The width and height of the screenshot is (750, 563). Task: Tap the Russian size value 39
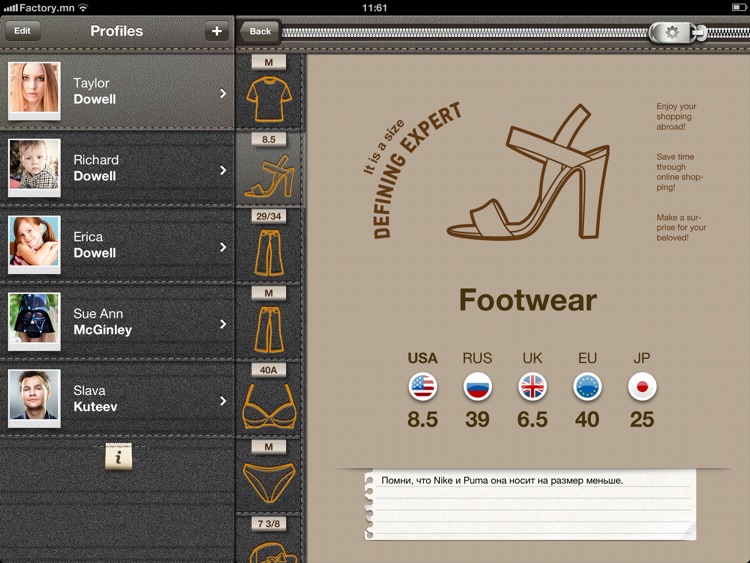click(x=477, y=419)
